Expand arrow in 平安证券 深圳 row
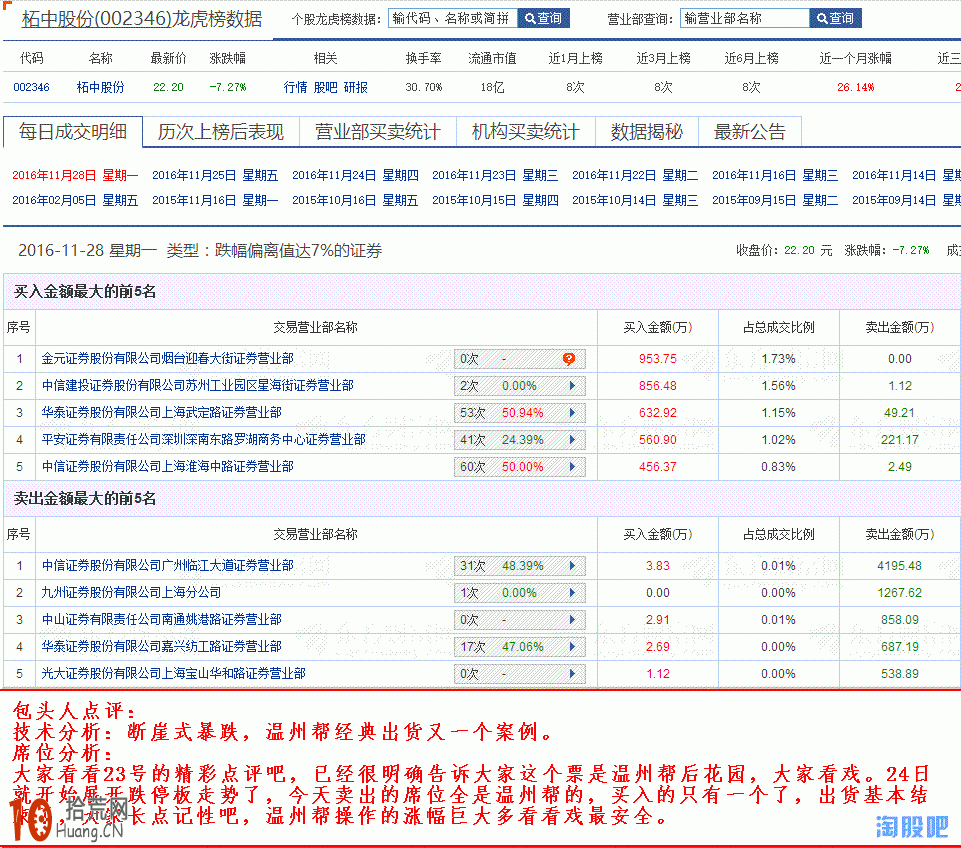This screenshot has width=961, height=848. (x=572, y=440)
